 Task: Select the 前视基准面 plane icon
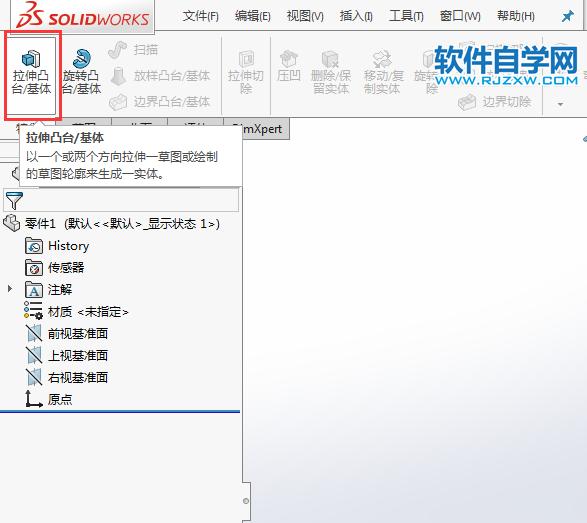click(34, 333)
